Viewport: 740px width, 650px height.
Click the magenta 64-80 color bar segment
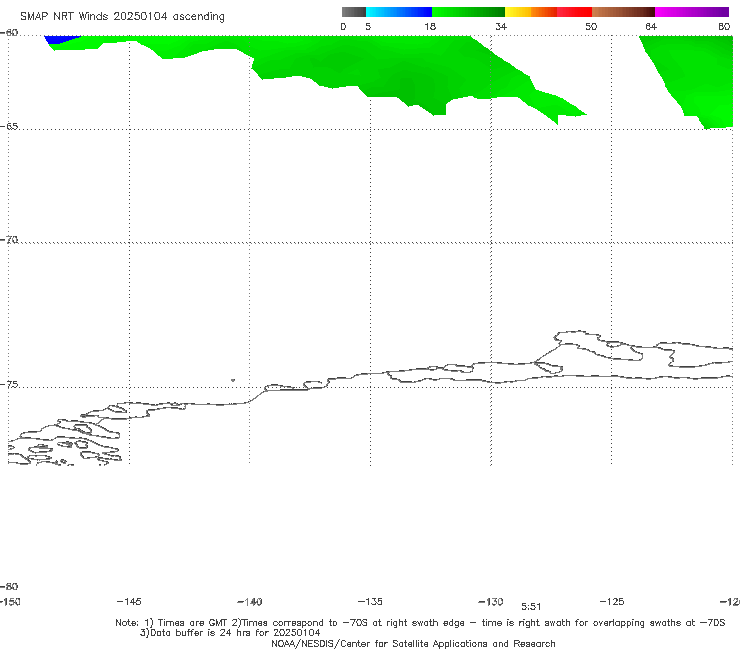tap(692, 12)
